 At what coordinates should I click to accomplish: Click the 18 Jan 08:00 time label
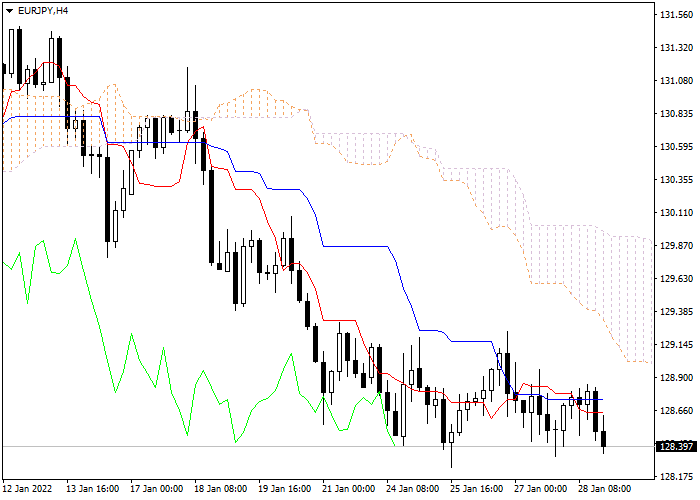click(x=221, y=489)
